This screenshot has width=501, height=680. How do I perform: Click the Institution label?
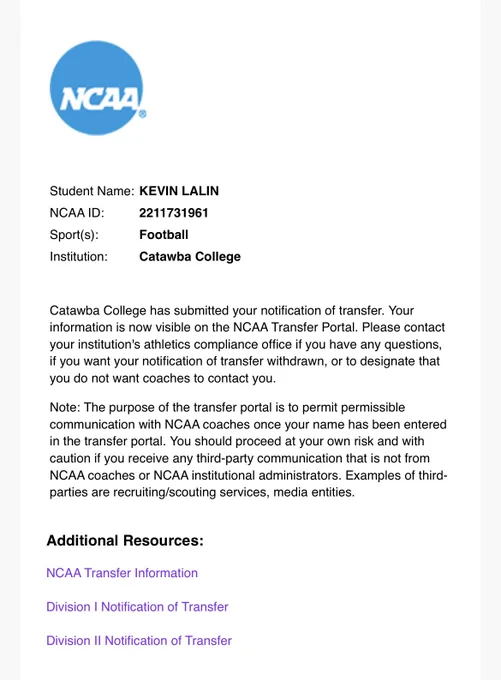point(79,256)
